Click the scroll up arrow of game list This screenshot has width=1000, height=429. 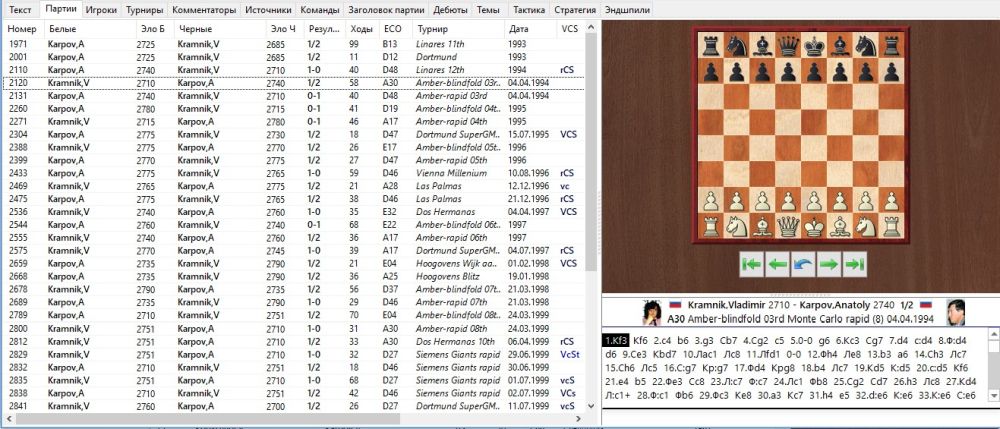coord(592,29)
